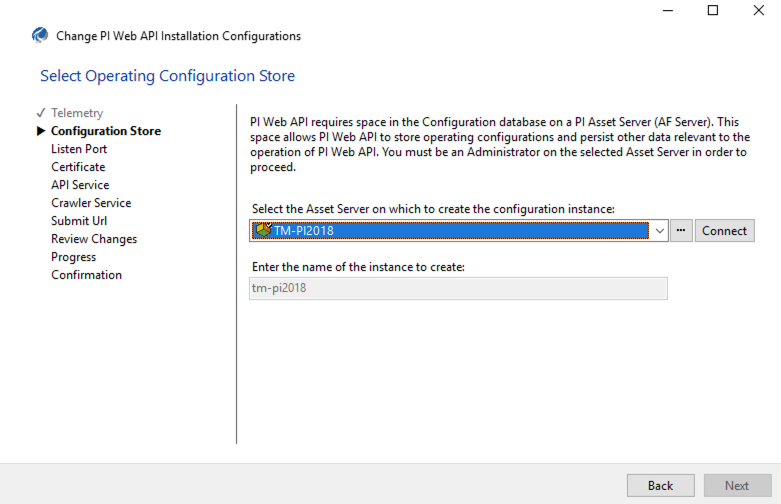Viewport: 781px width, 504px height.
Task: Select Submit Url in the step list
Action: 79,221
